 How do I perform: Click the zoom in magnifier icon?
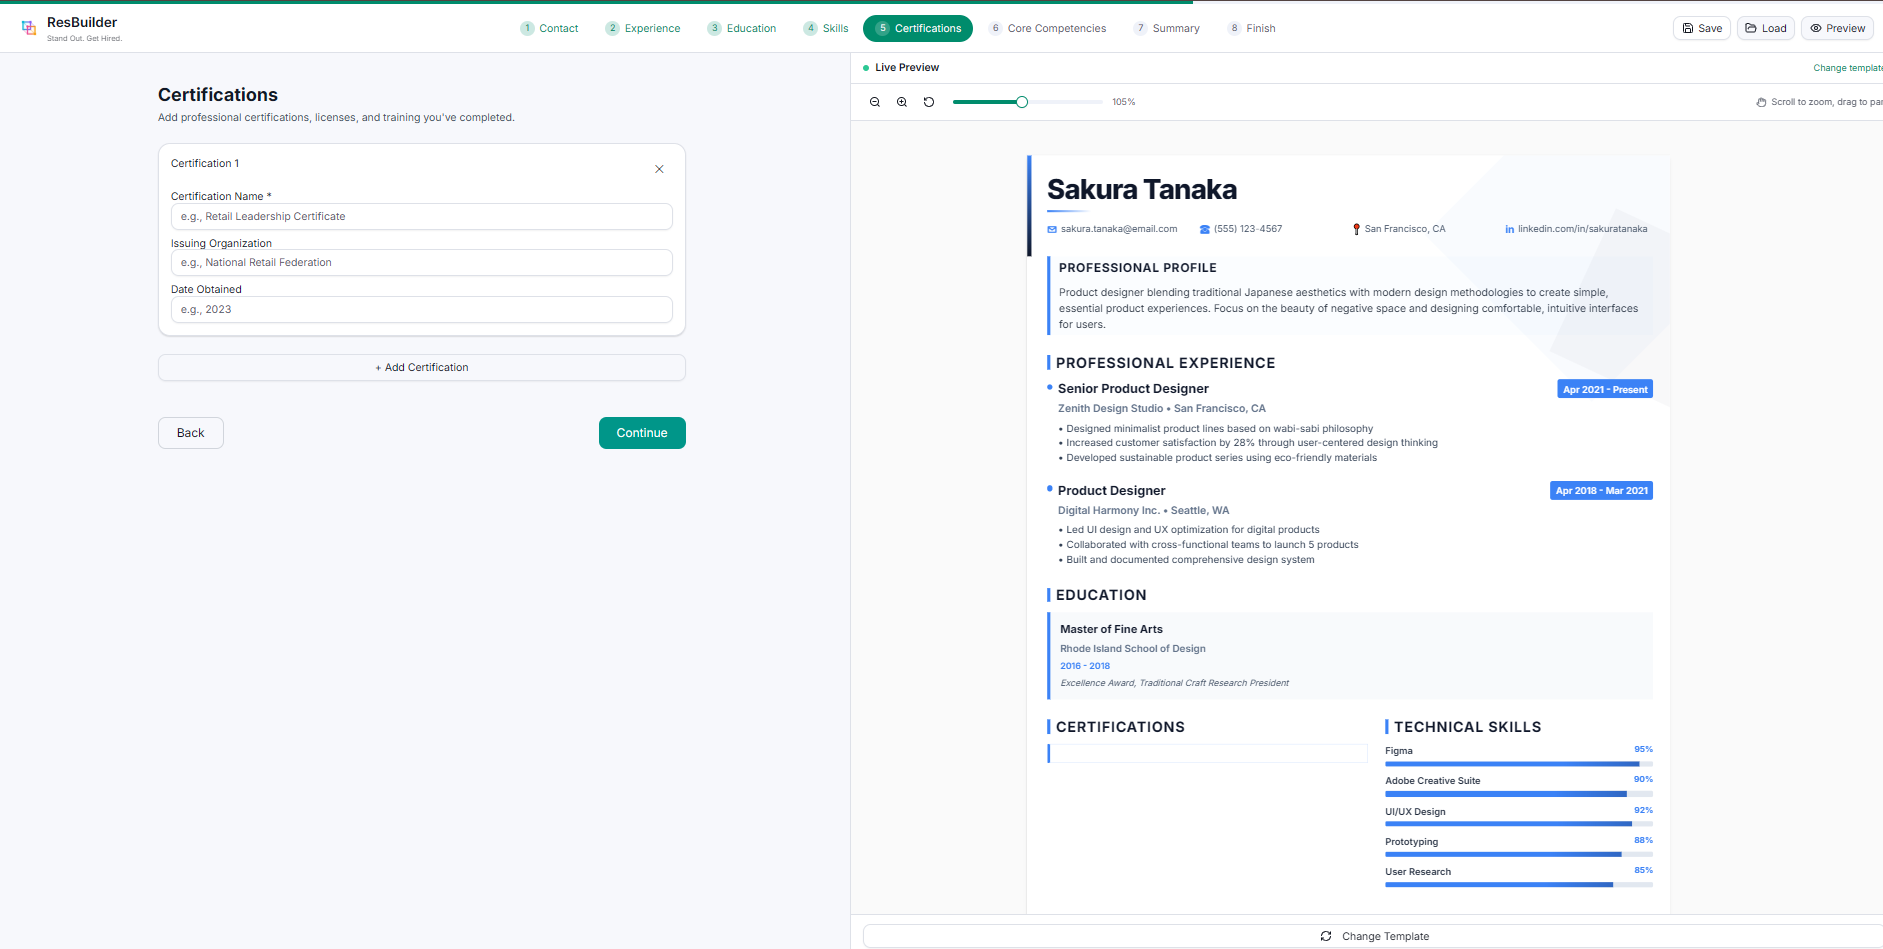(x=902, y=102)
